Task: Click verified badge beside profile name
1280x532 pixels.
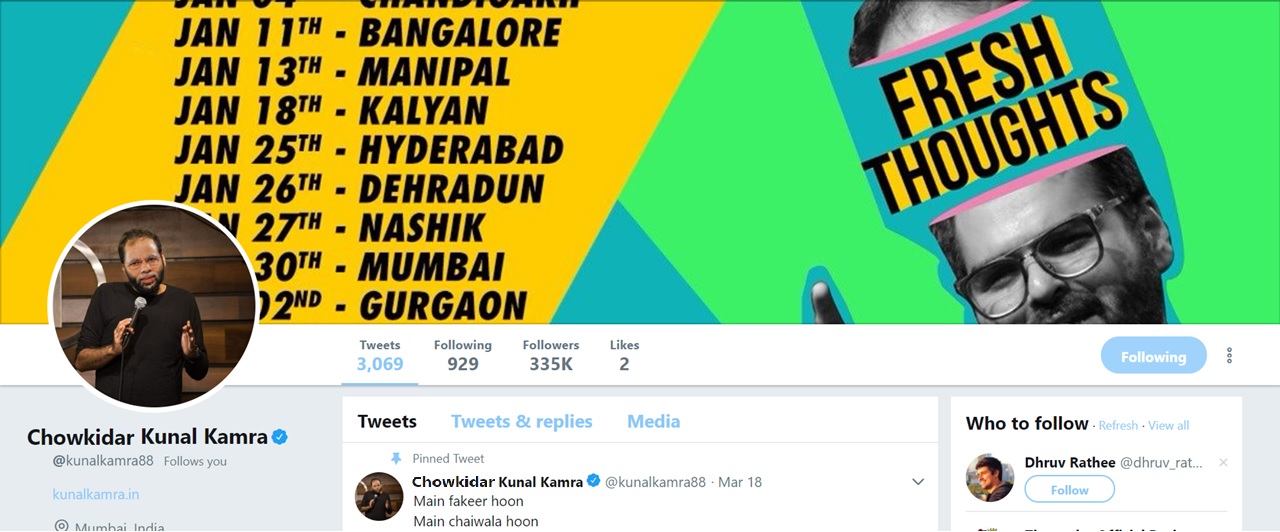Action: pos(280,437)
